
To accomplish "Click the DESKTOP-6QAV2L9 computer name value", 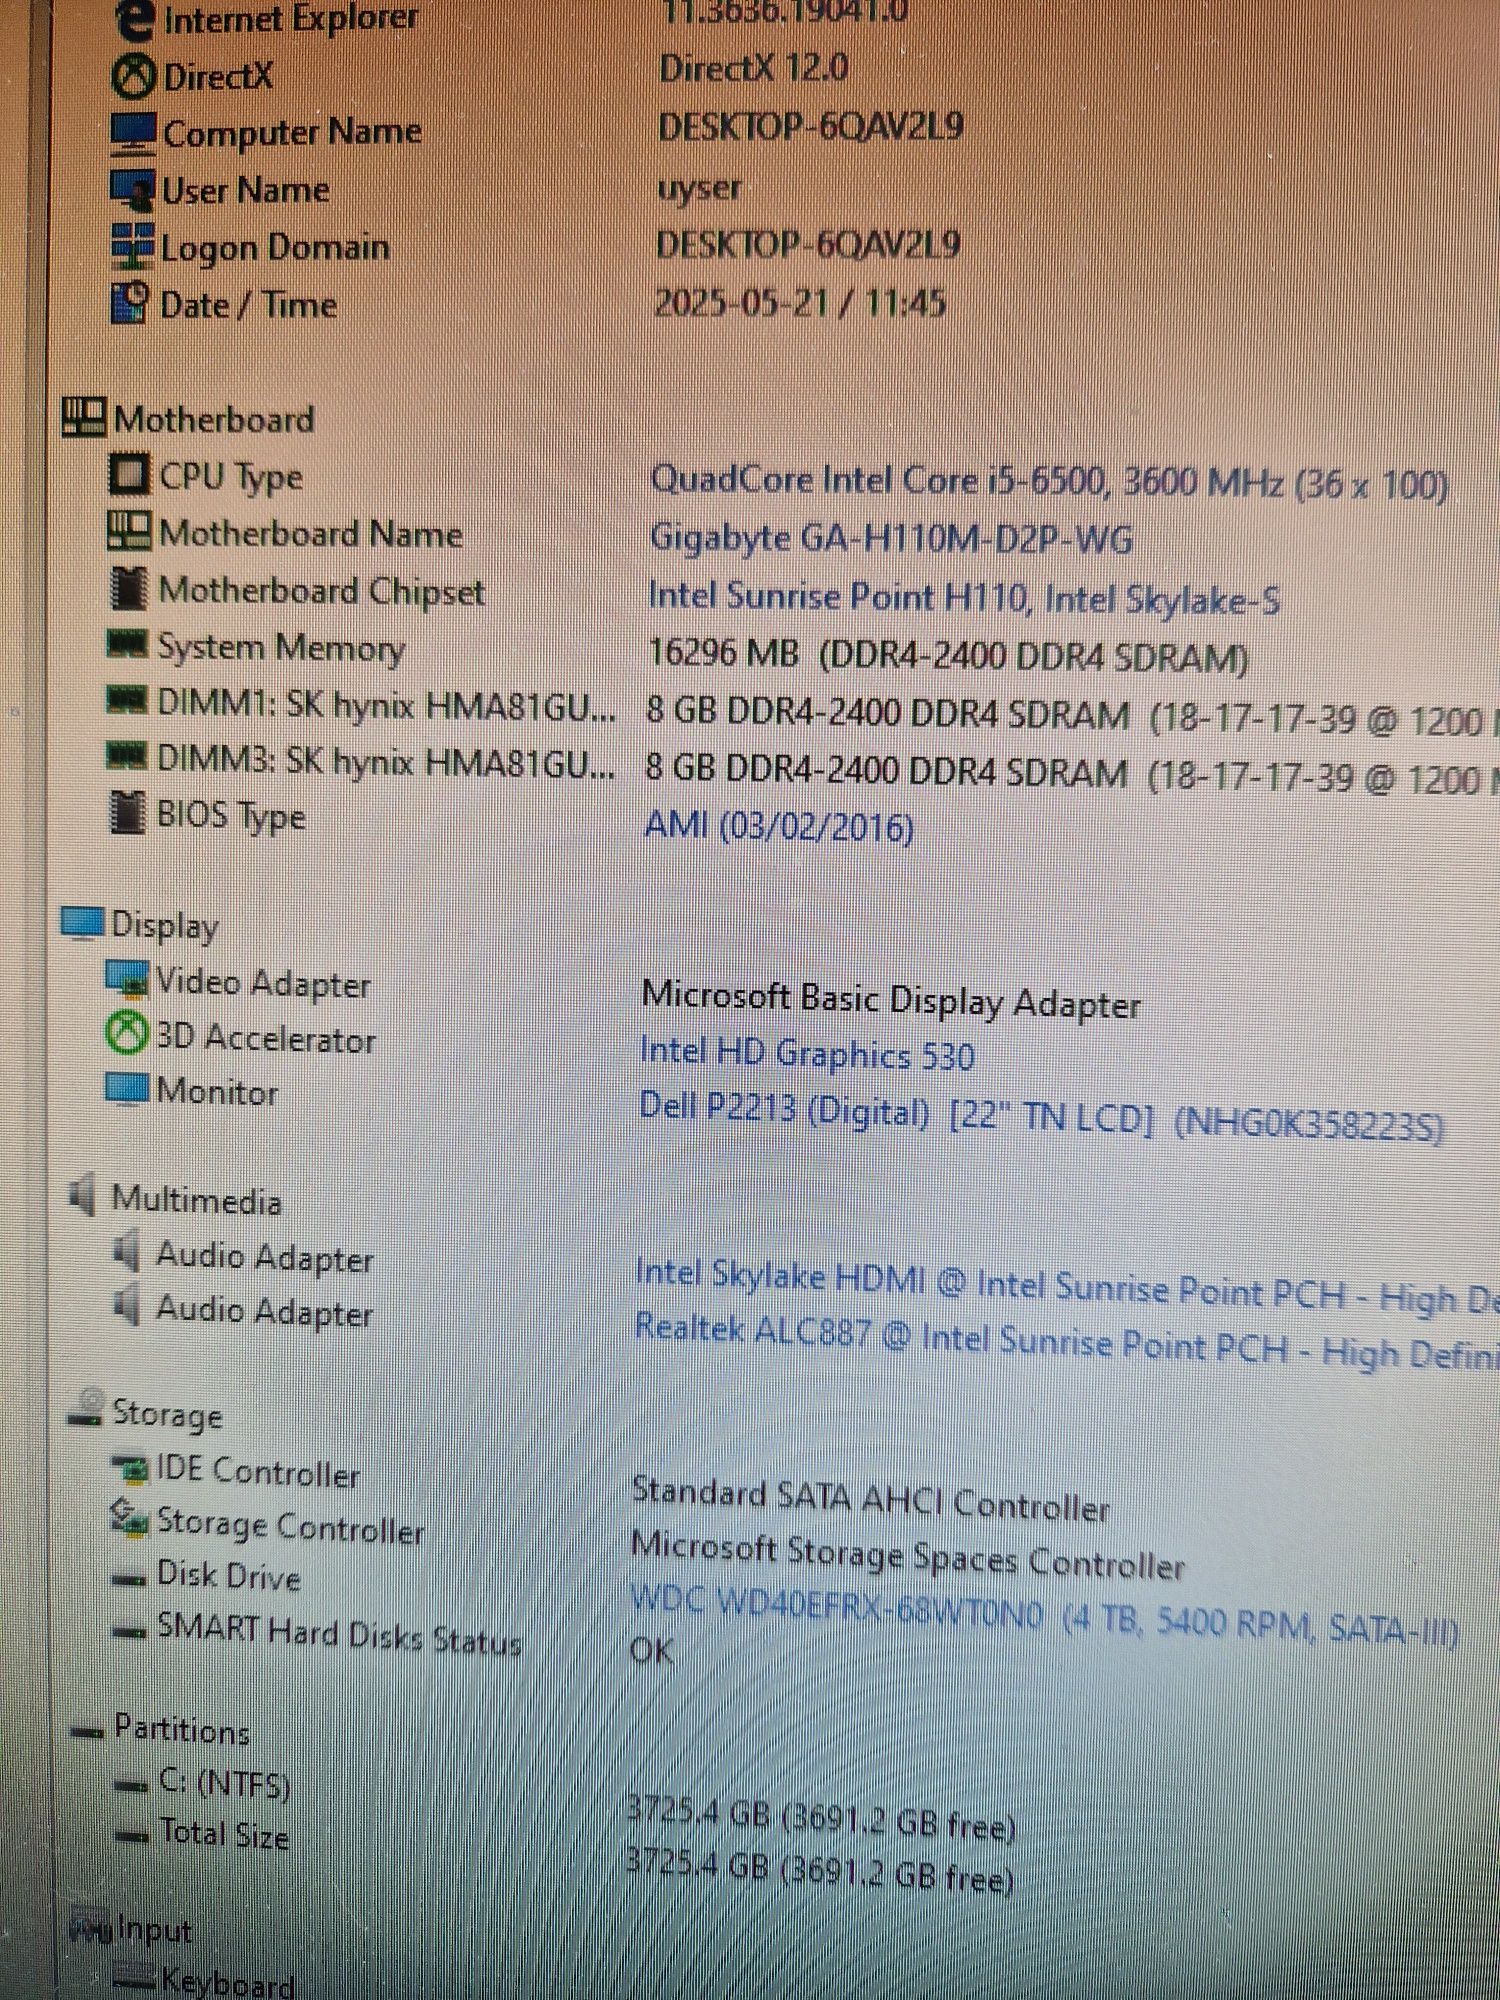I will pyautogui.click(x=811, y=126).
